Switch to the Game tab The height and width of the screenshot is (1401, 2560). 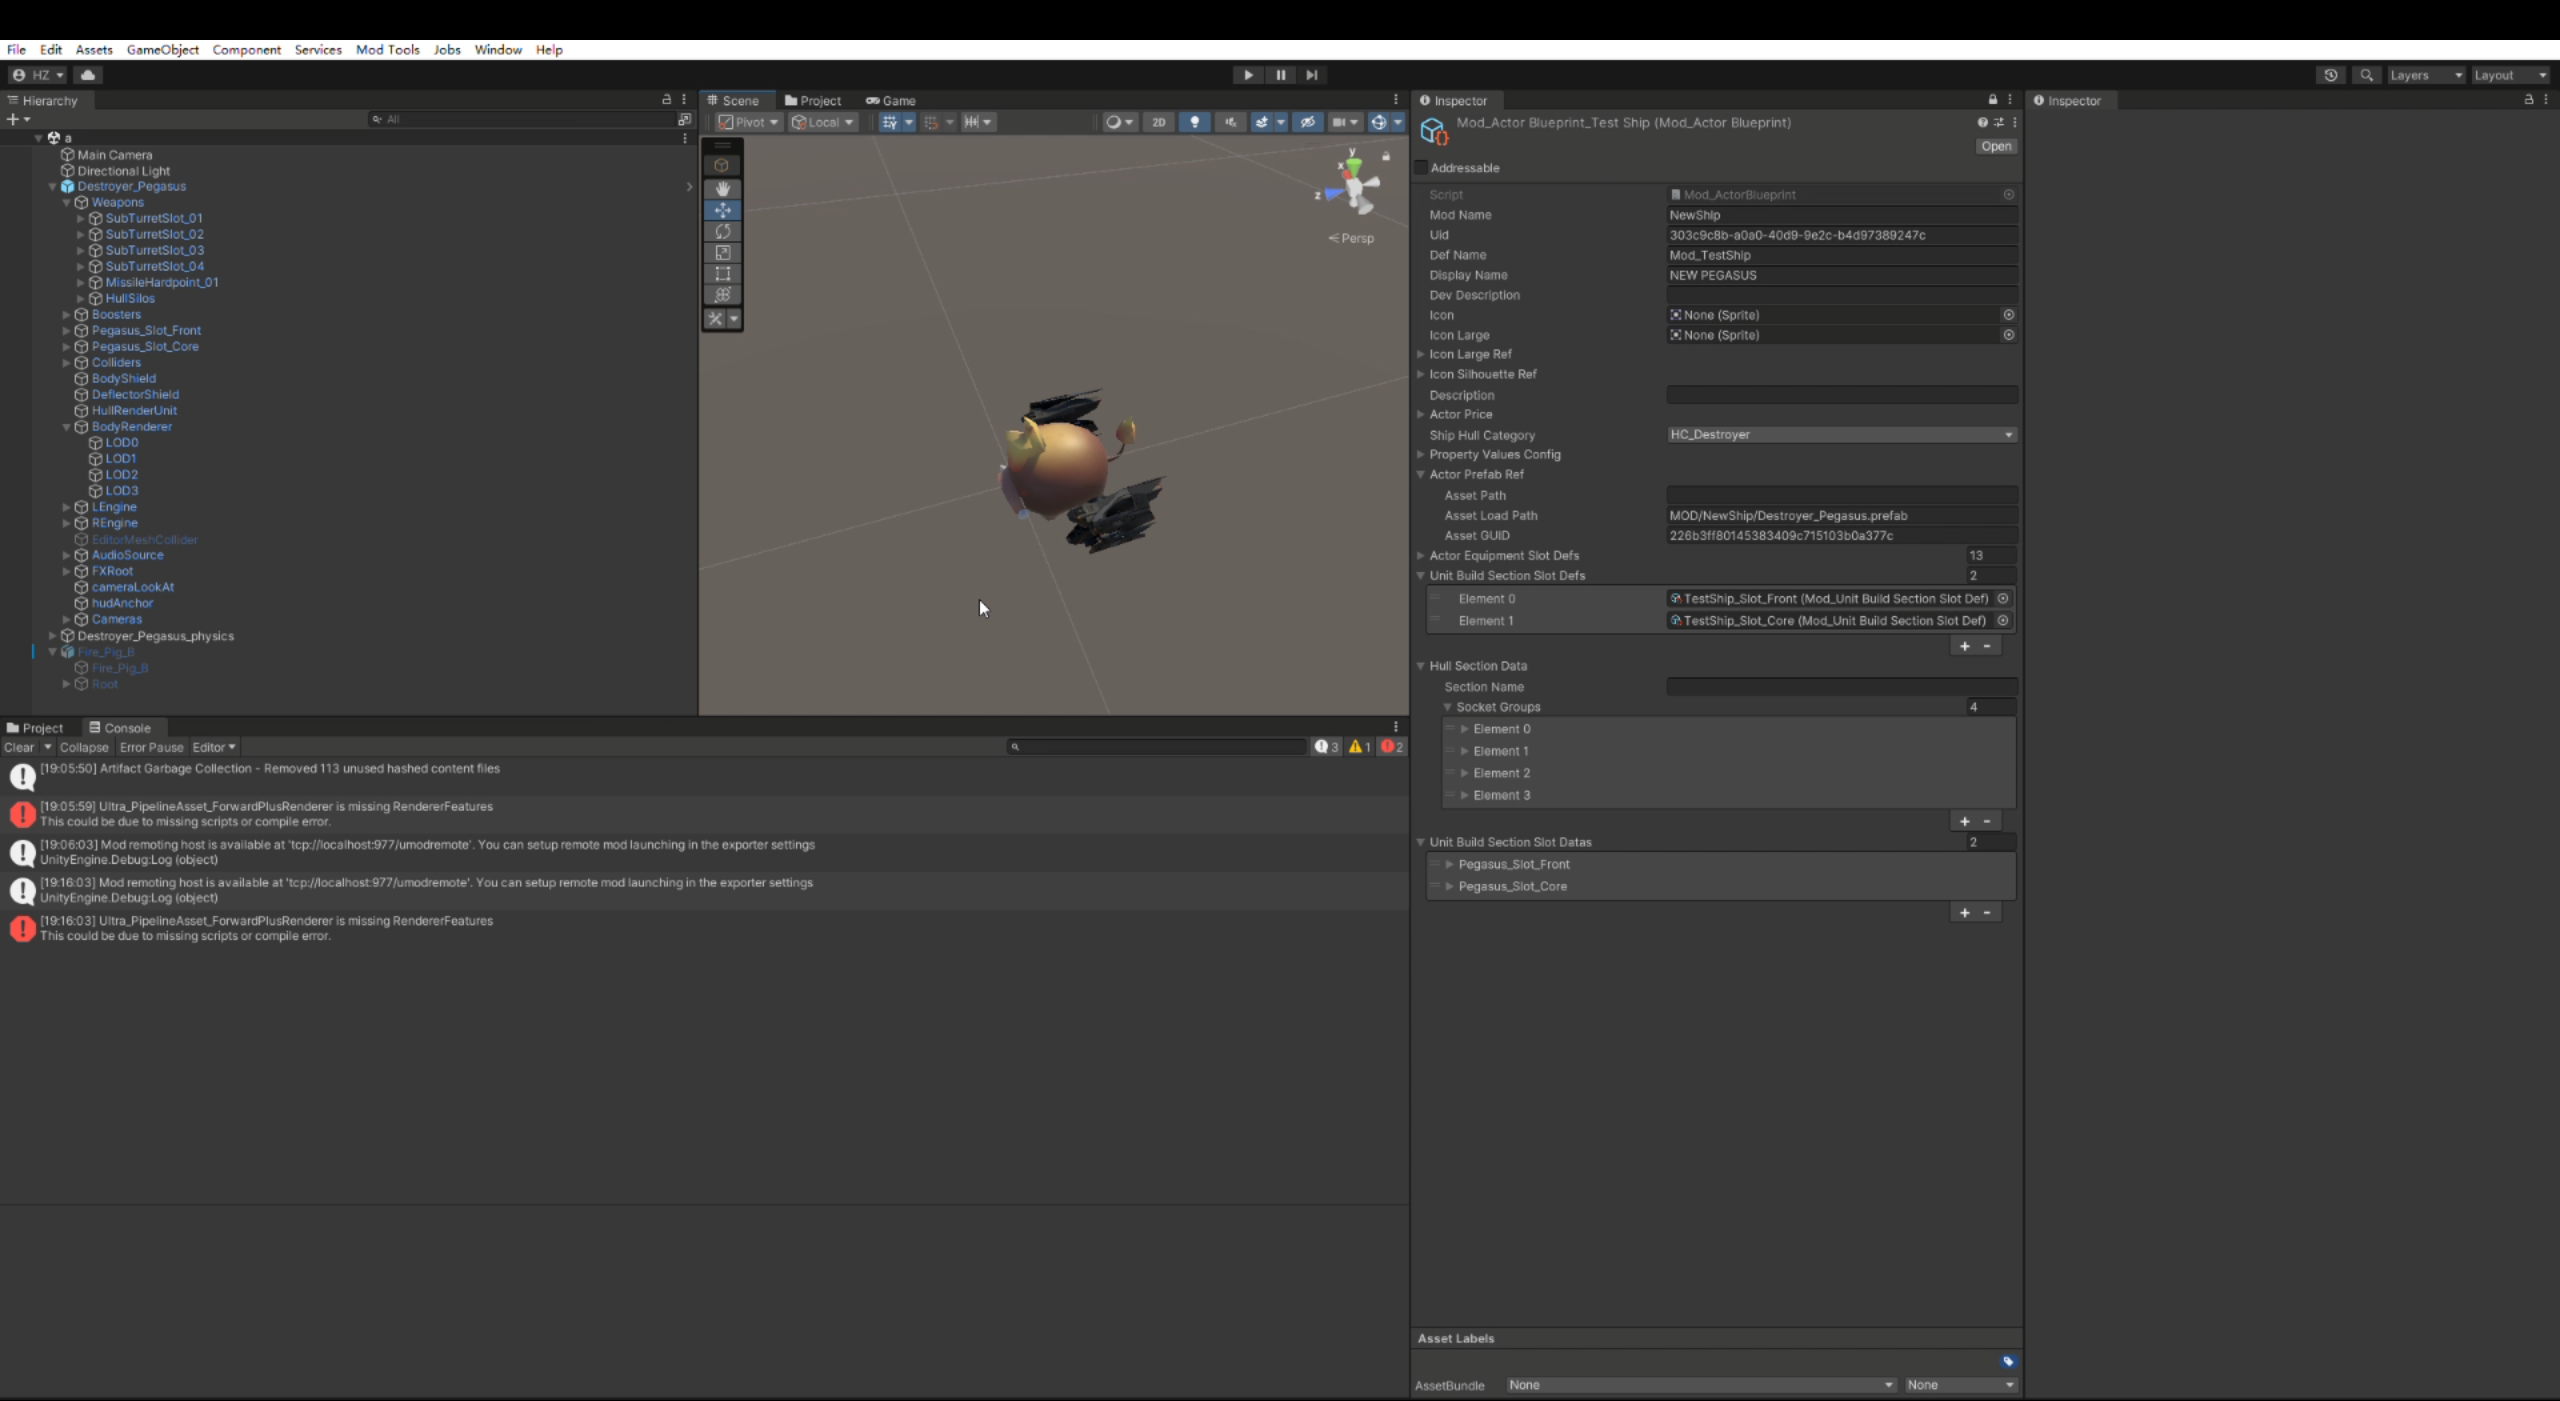click(891, 100)
